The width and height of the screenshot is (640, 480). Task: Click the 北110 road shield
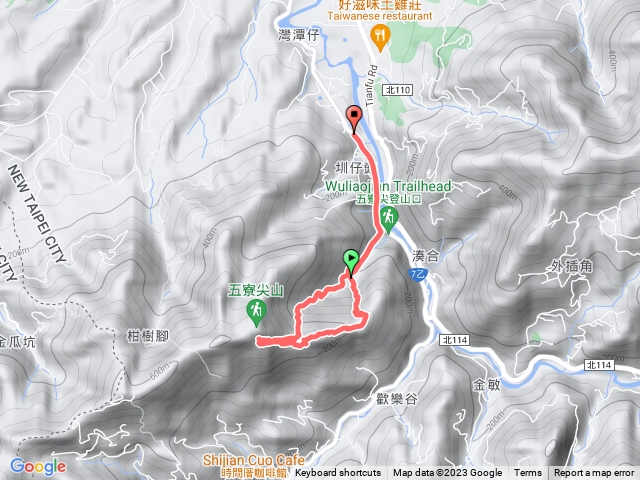pyautogui.click(x=398, y=89)
